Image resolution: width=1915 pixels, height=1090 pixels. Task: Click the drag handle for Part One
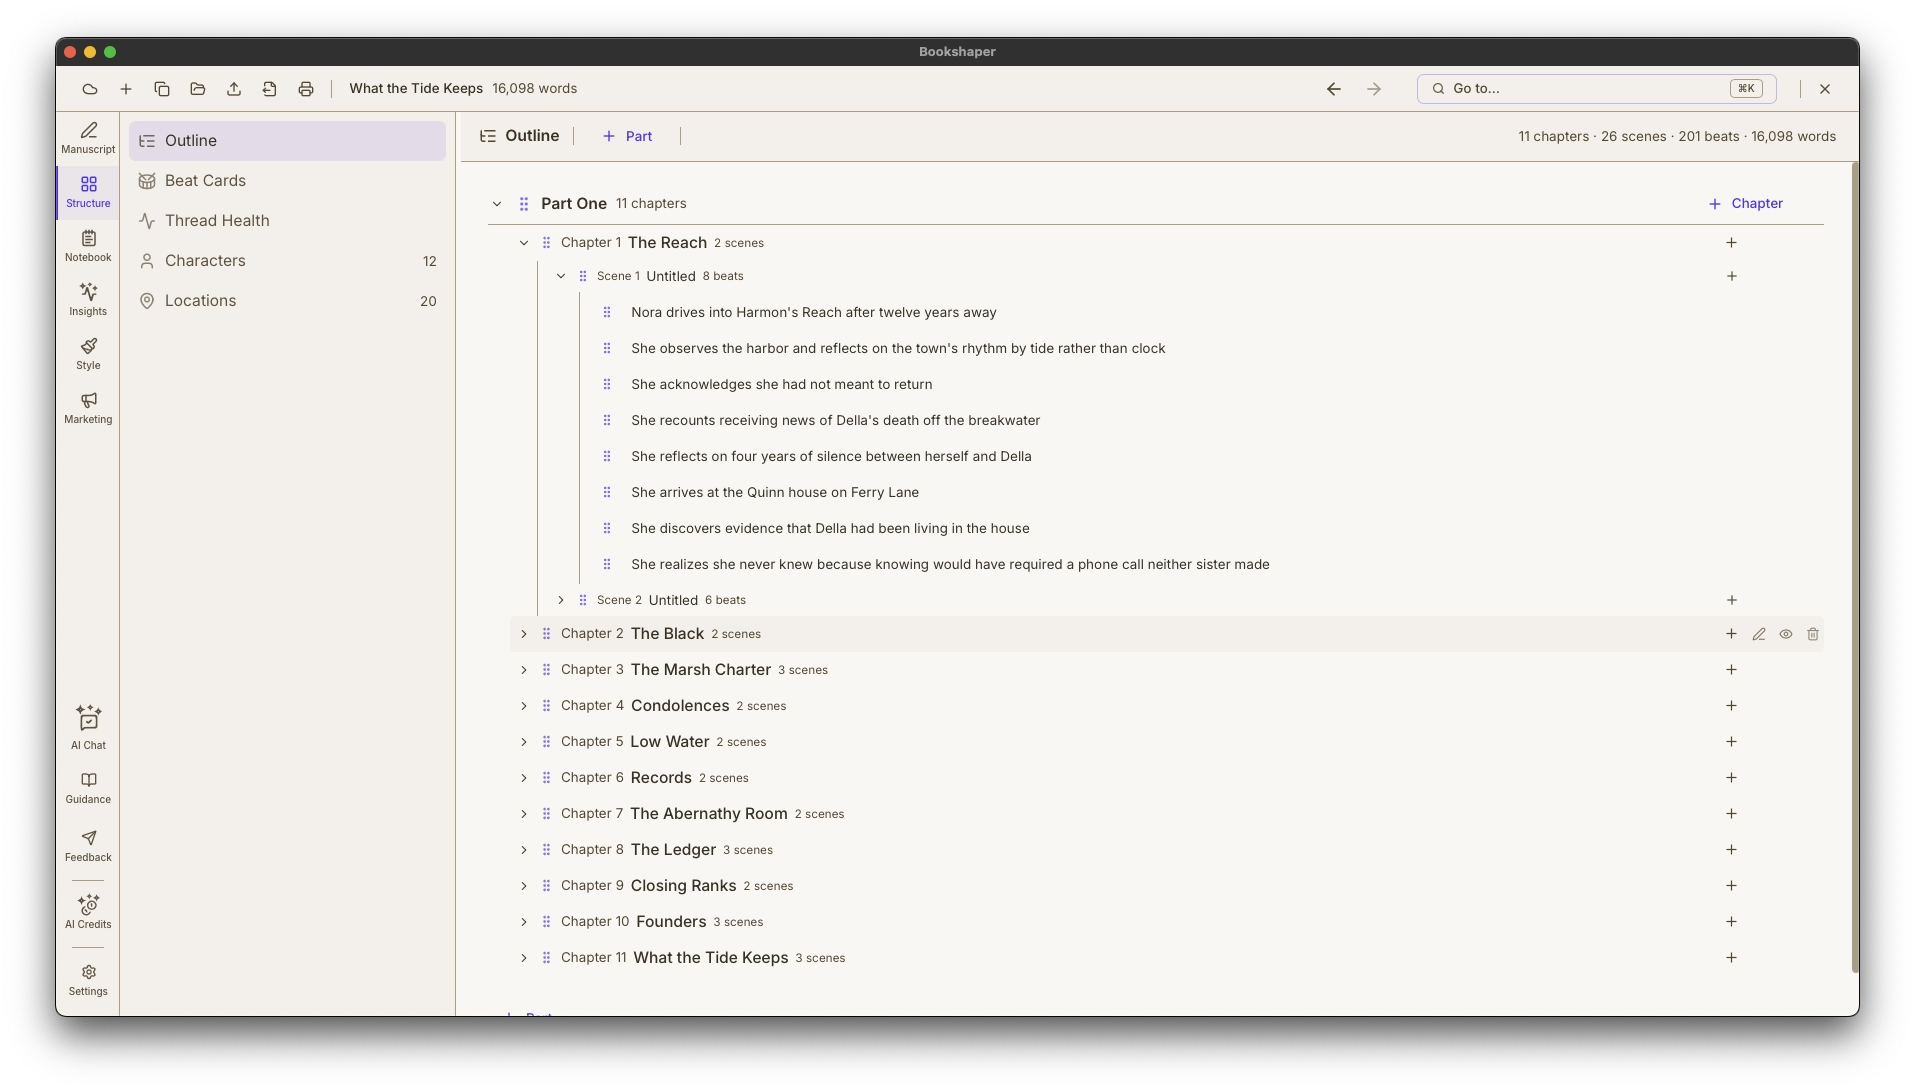(x=524, y=204)
